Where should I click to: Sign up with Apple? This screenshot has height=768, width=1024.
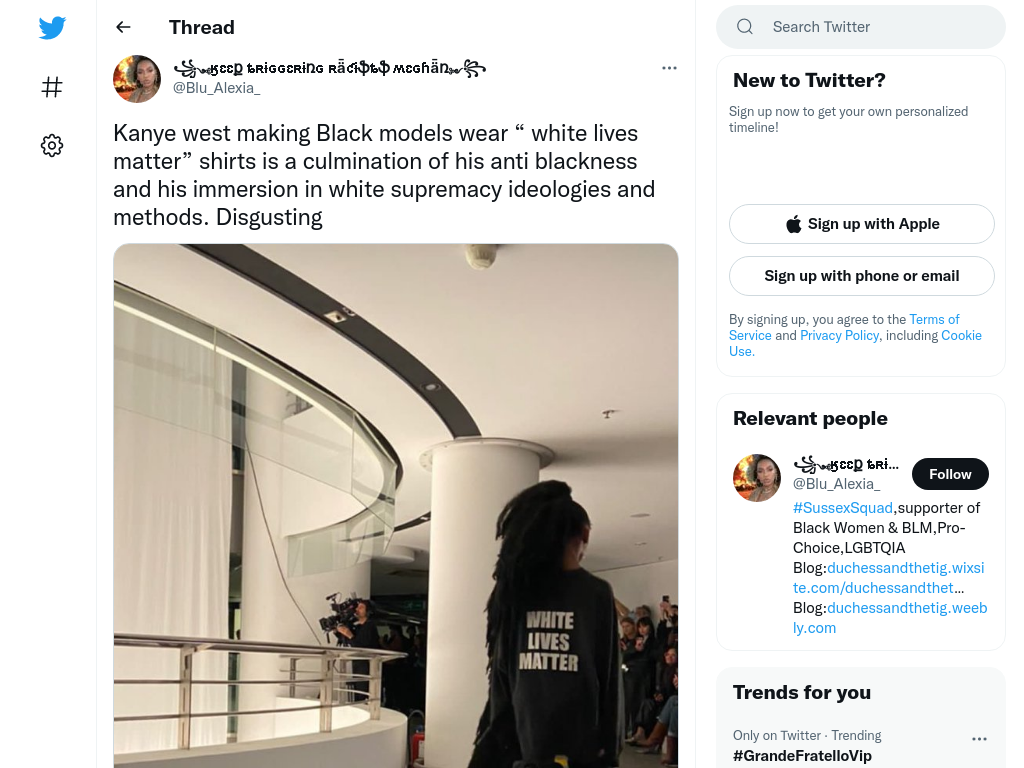[x=861, y=224]
